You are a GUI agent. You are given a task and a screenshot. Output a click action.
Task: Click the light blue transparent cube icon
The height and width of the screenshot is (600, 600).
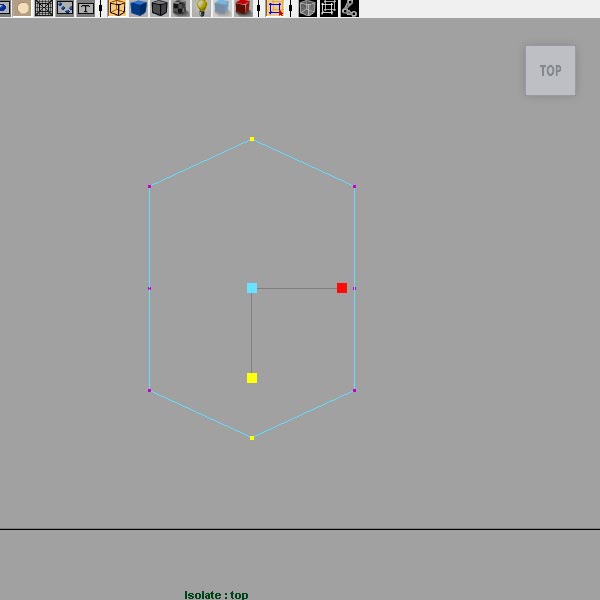[222, 8]
